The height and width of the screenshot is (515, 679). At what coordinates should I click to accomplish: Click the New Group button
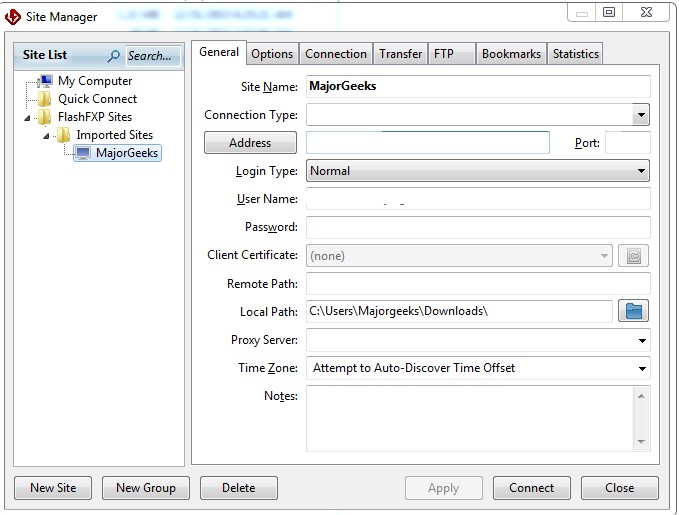146,488
